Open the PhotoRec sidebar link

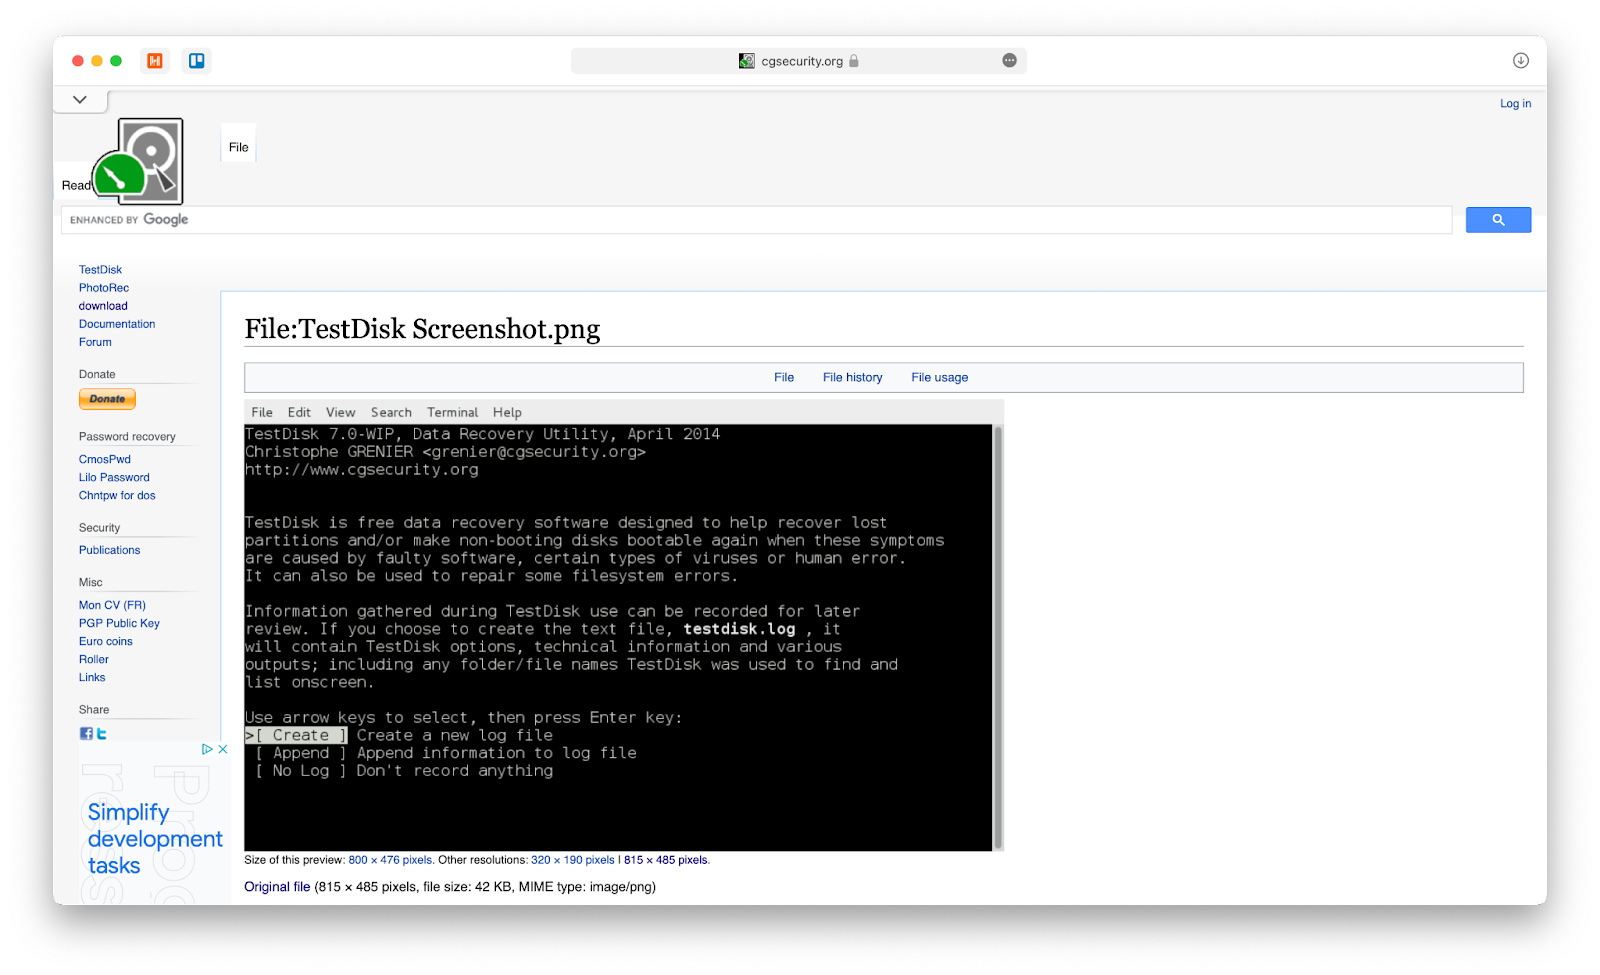(104, 288)
